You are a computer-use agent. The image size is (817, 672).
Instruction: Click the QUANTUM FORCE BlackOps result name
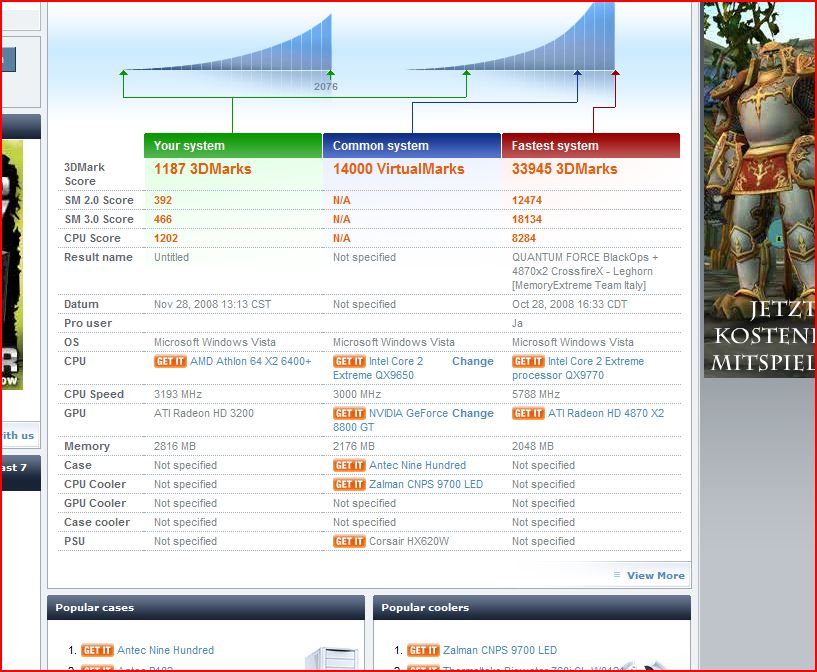[585, 271]
